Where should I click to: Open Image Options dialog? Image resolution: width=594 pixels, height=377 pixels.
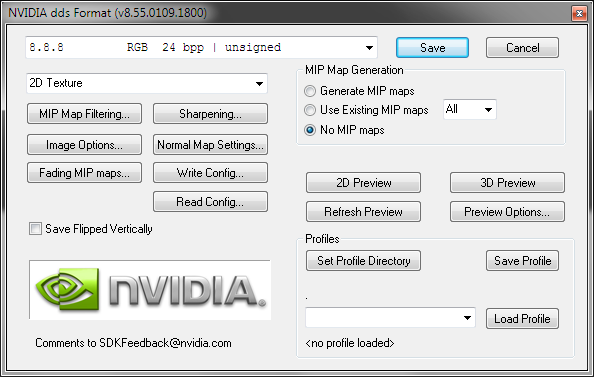click(x=84, y=145)
